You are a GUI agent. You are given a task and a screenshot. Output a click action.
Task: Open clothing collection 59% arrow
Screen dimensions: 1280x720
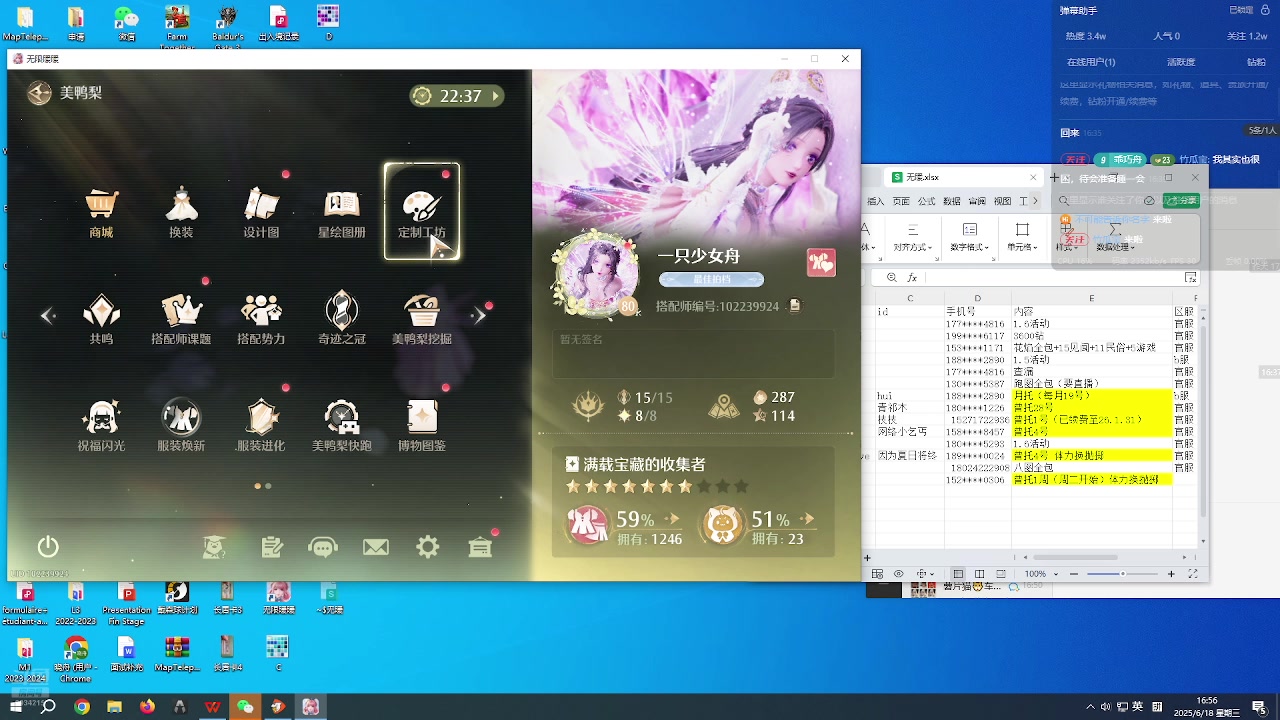(672, 520)
